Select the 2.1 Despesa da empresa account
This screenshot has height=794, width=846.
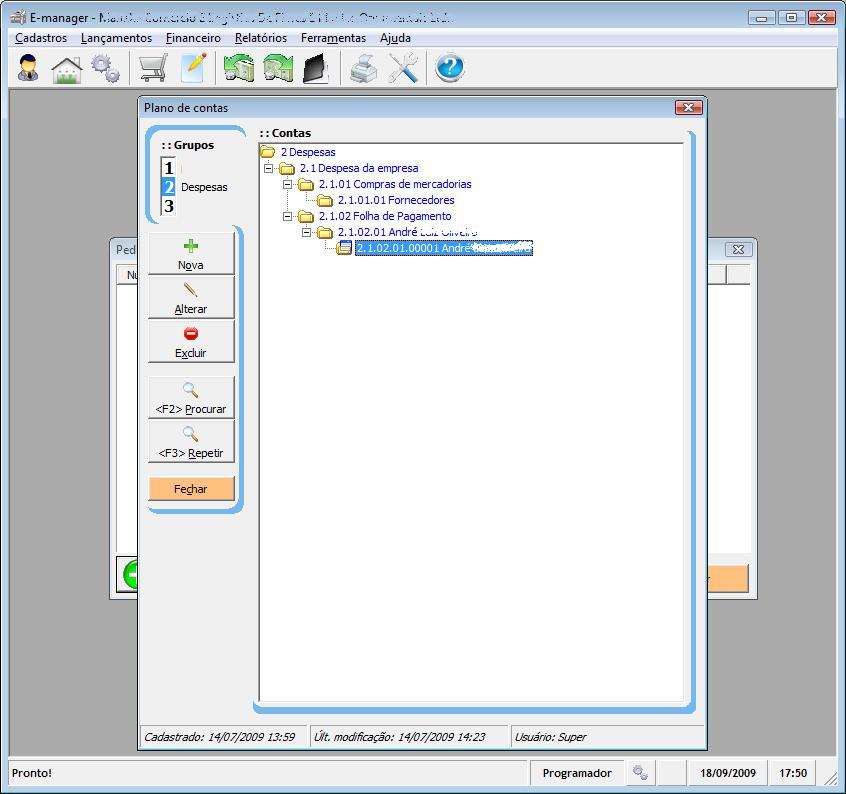(x=359, y=168)
